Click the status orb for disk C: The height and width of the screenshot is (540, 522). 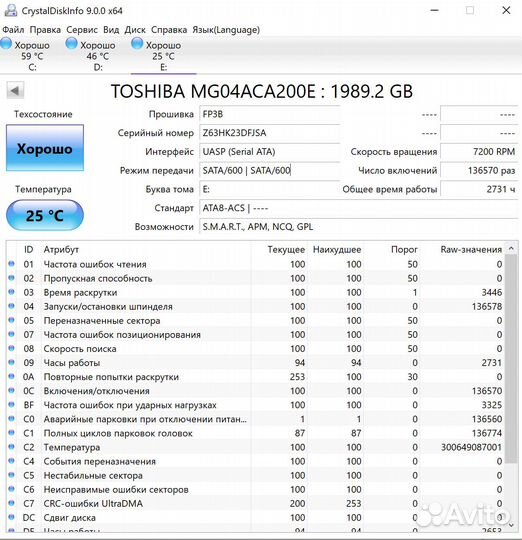tap(6, 44)
